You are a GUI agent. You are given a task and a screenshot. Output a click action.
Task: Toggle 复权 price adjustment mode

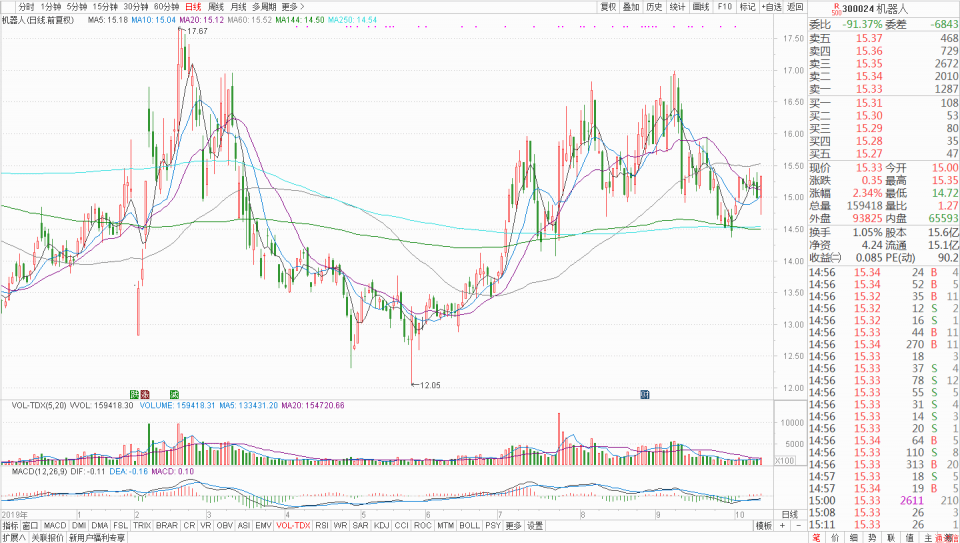pyautogui.click(x=607, y=7)
